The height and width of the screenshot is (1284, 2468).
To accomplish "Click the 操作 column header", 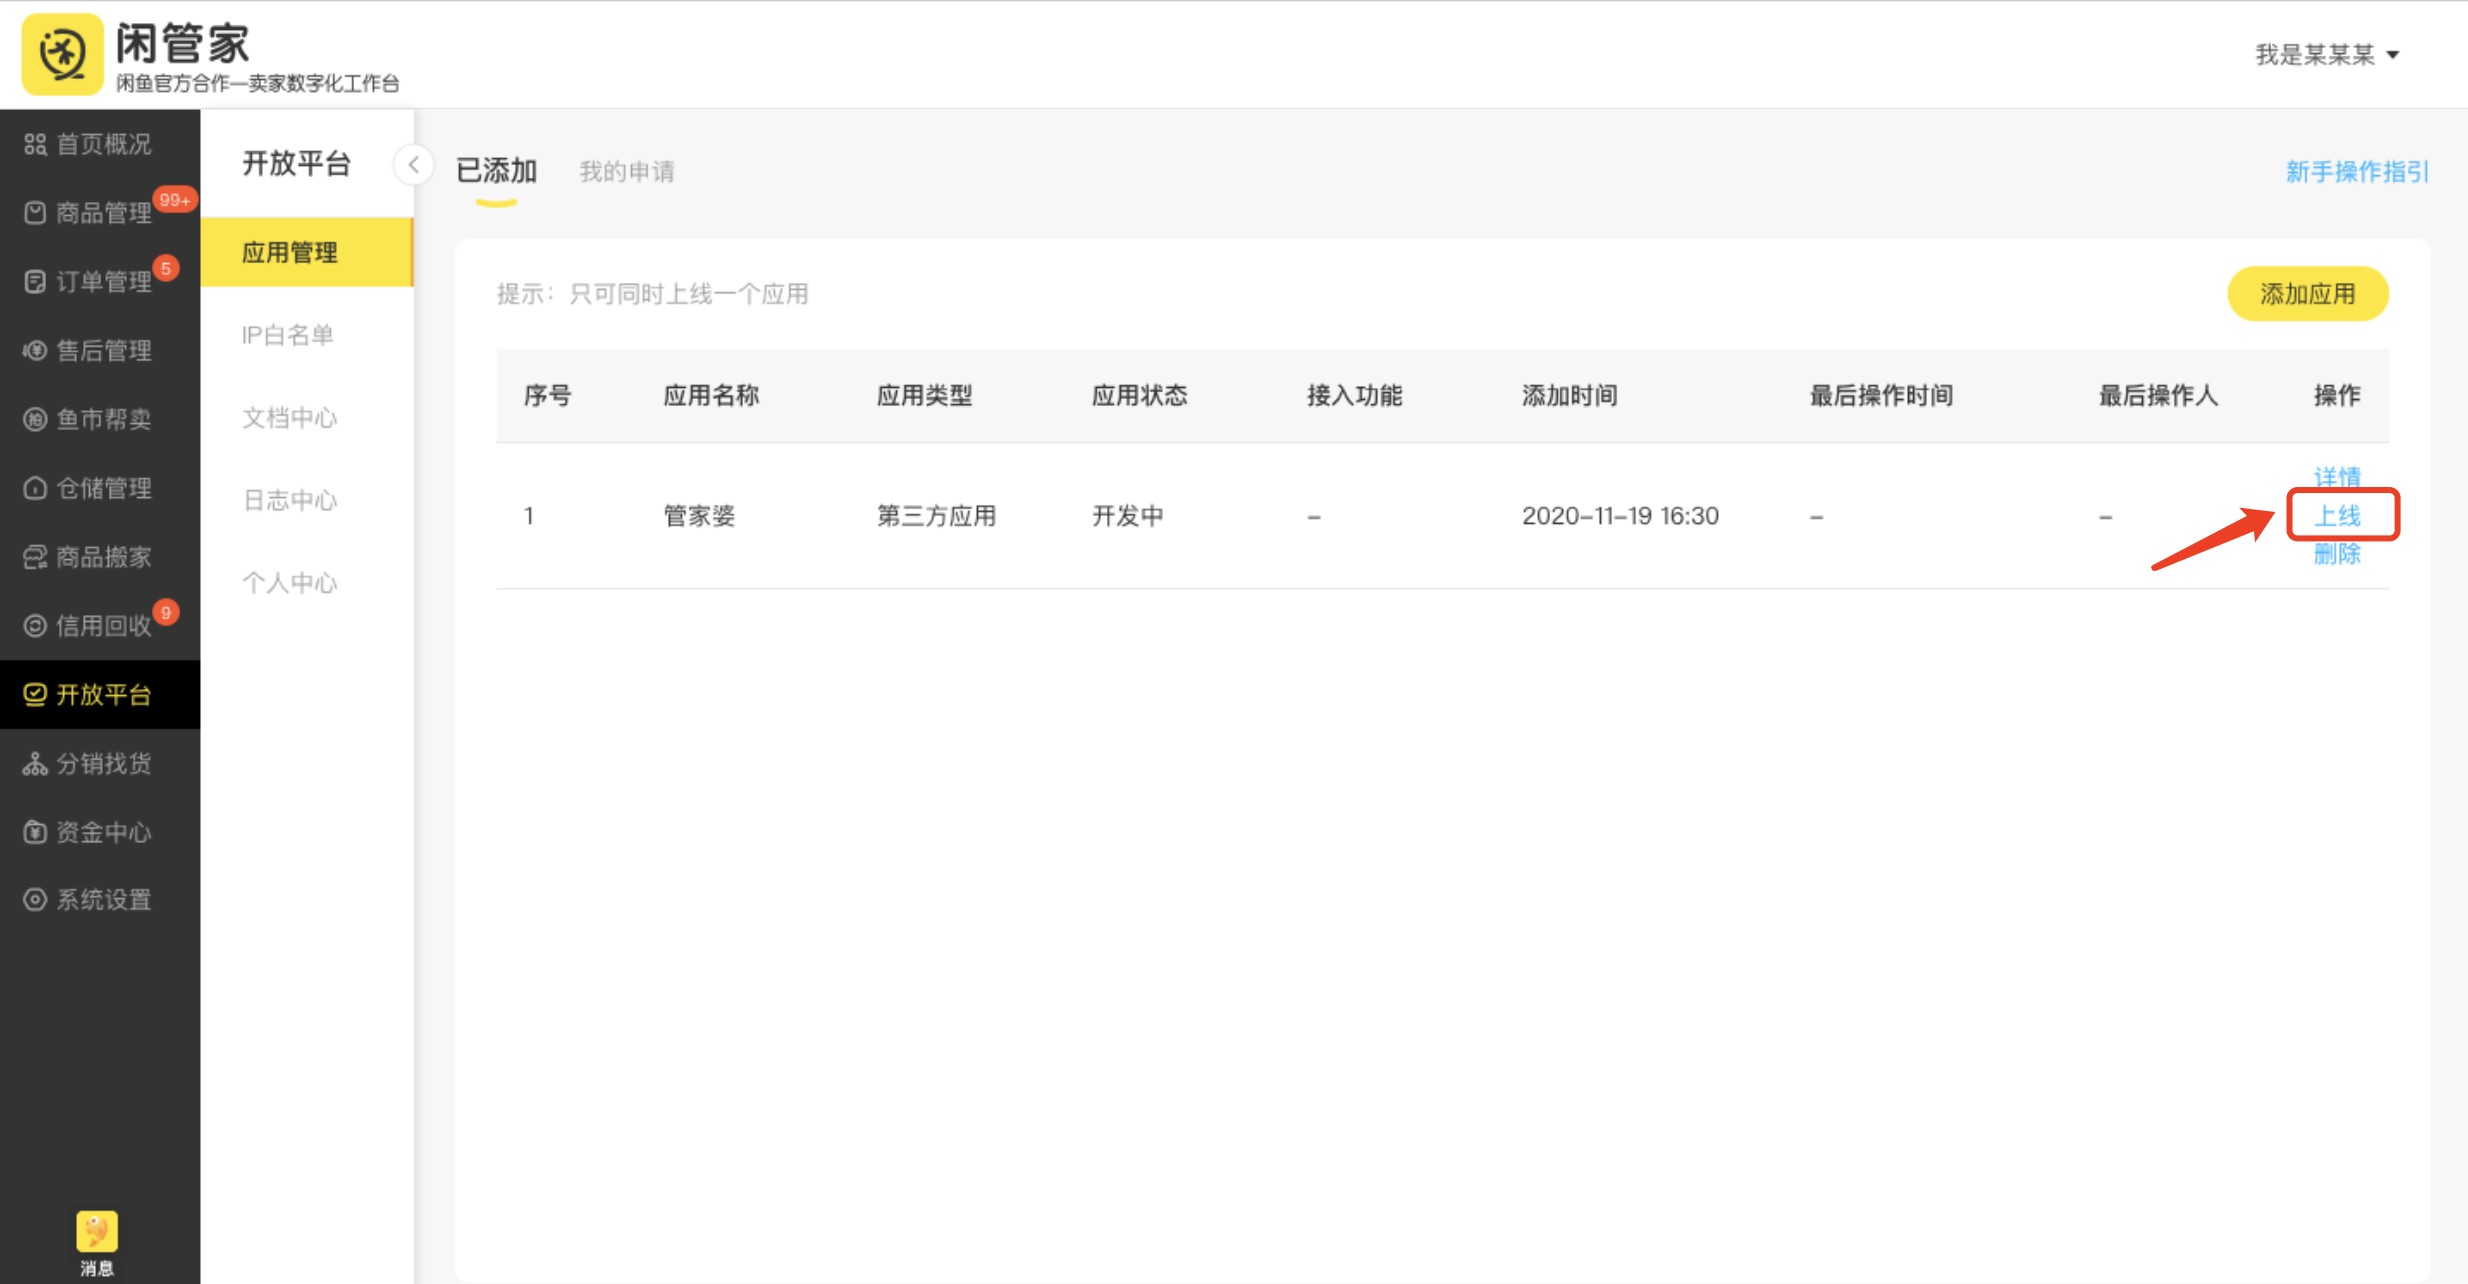I will 2337,396.
